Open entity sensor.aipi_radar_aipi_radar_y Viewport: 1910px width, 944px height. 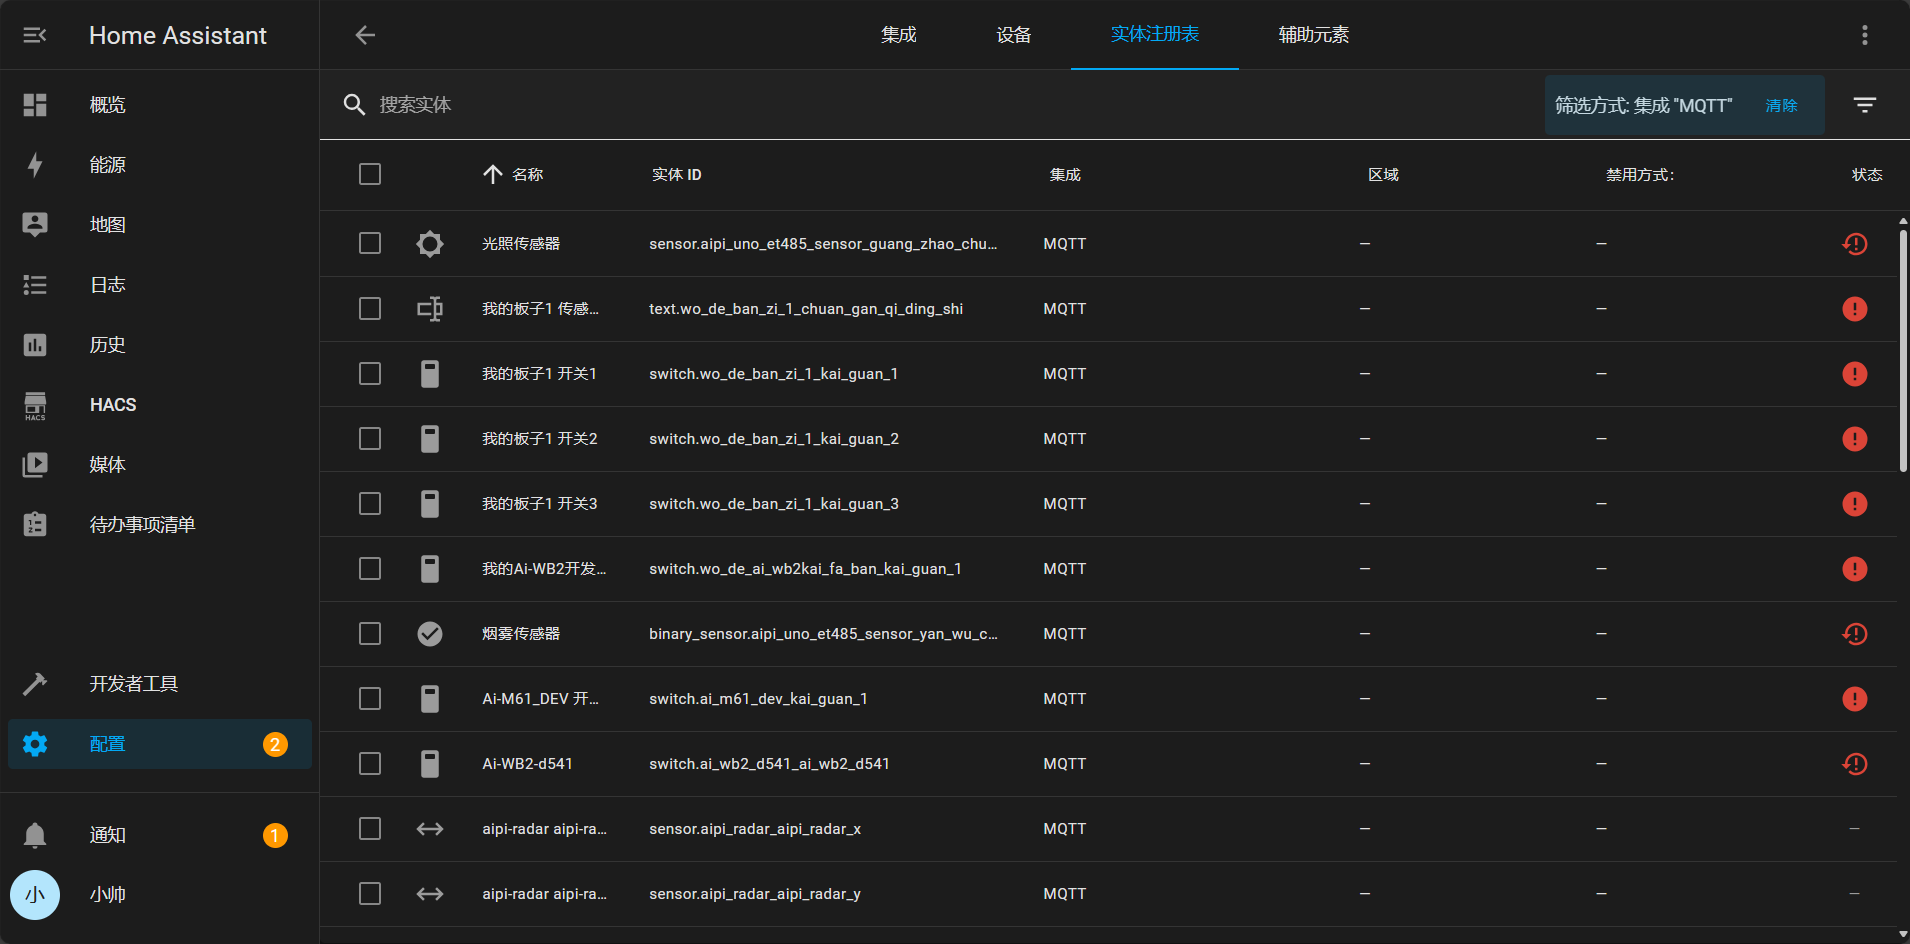coord(755,894)
